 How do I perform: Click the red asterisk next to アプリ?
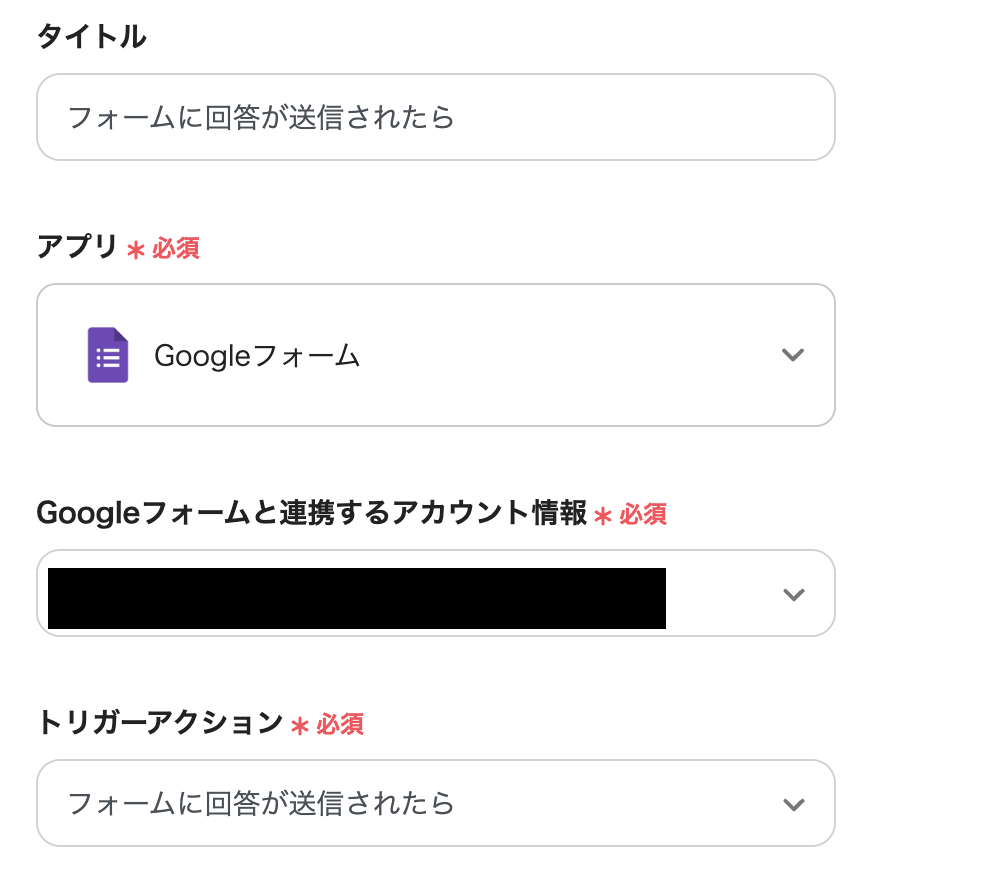[x=136, y=249]
